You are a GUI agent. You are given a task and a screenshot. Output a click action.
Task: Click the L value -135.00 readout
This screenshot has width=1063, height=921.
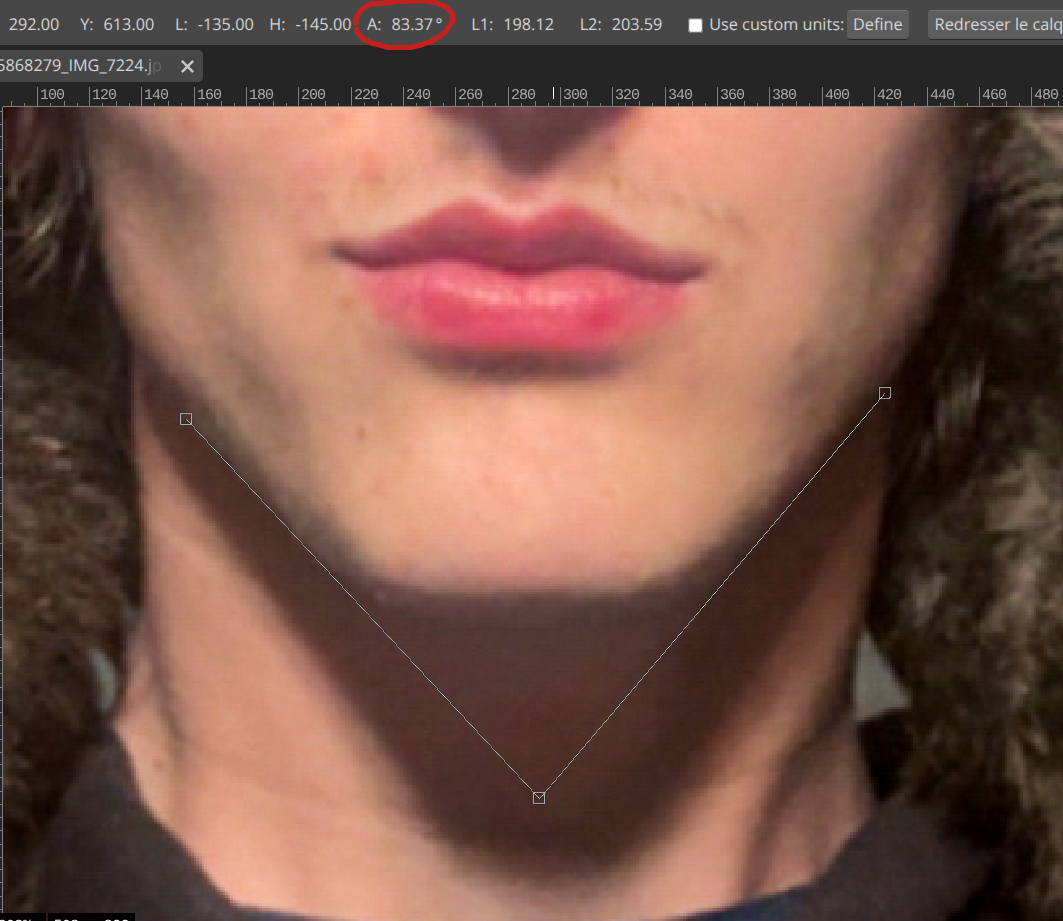click(225, 24)
